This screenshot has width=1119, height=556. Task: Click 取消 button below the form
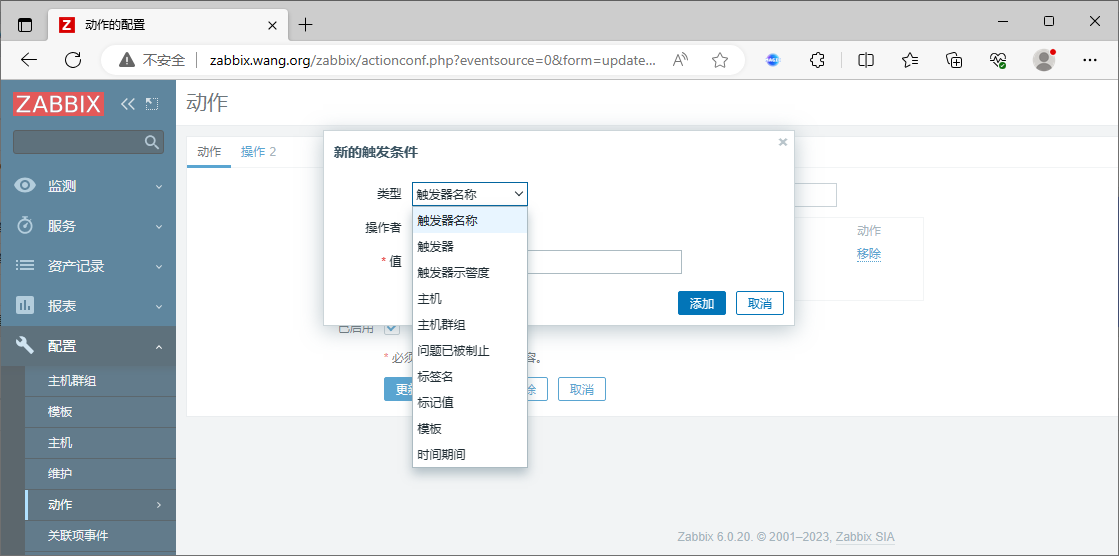click(582, 389)
